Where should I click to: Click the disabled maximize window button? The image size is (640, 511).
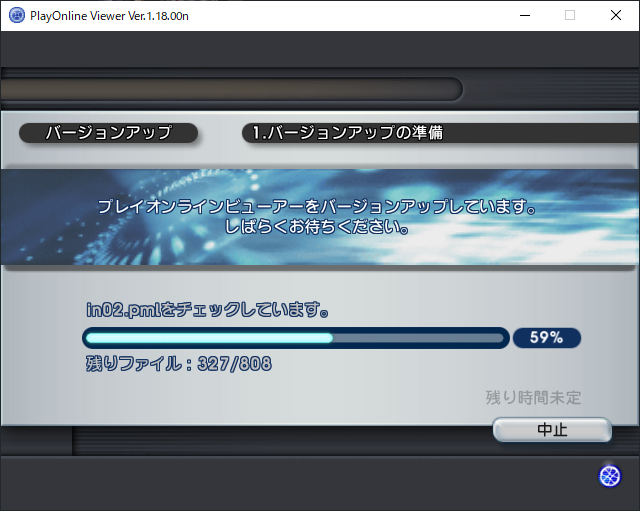click(570, 16)
